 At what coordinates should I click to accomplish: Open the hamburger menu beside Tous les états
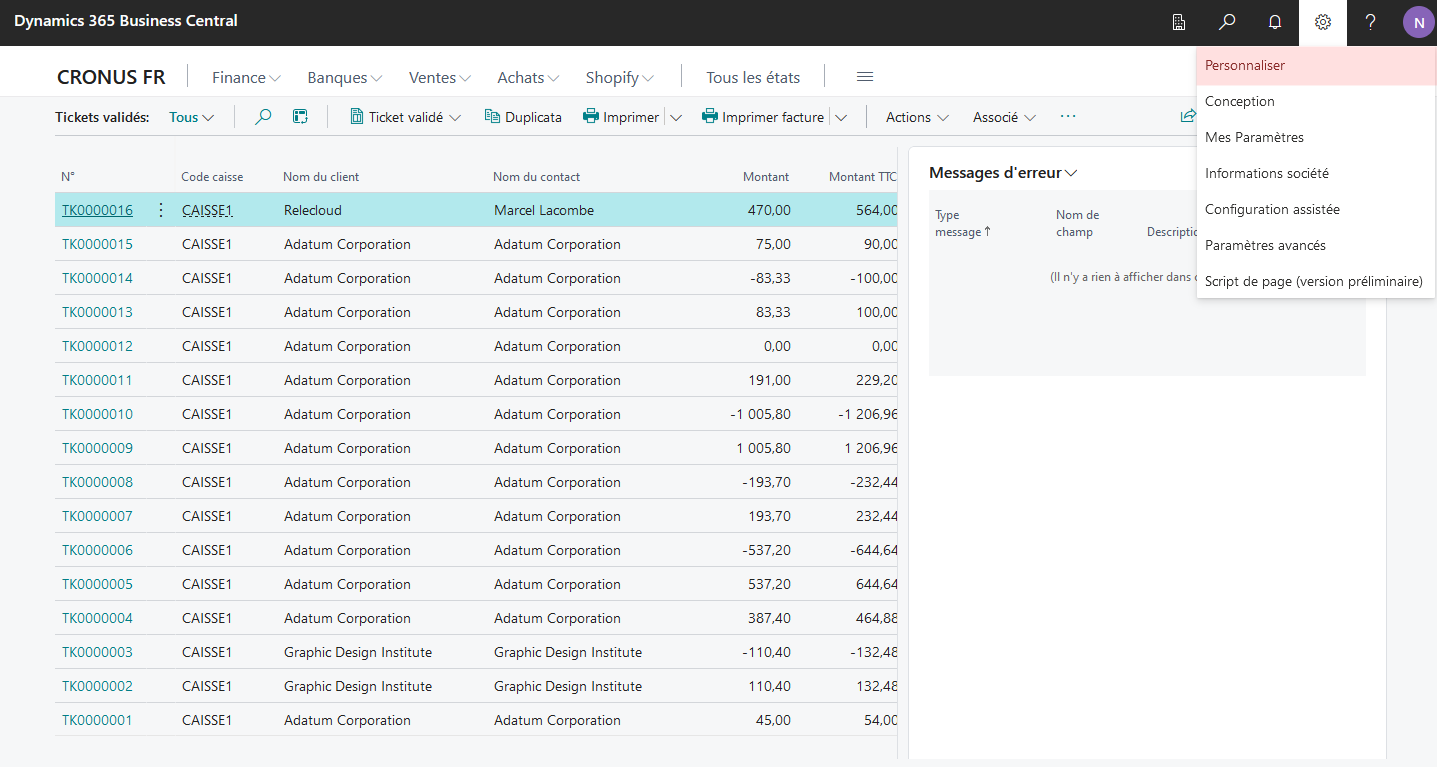[866, 77]
